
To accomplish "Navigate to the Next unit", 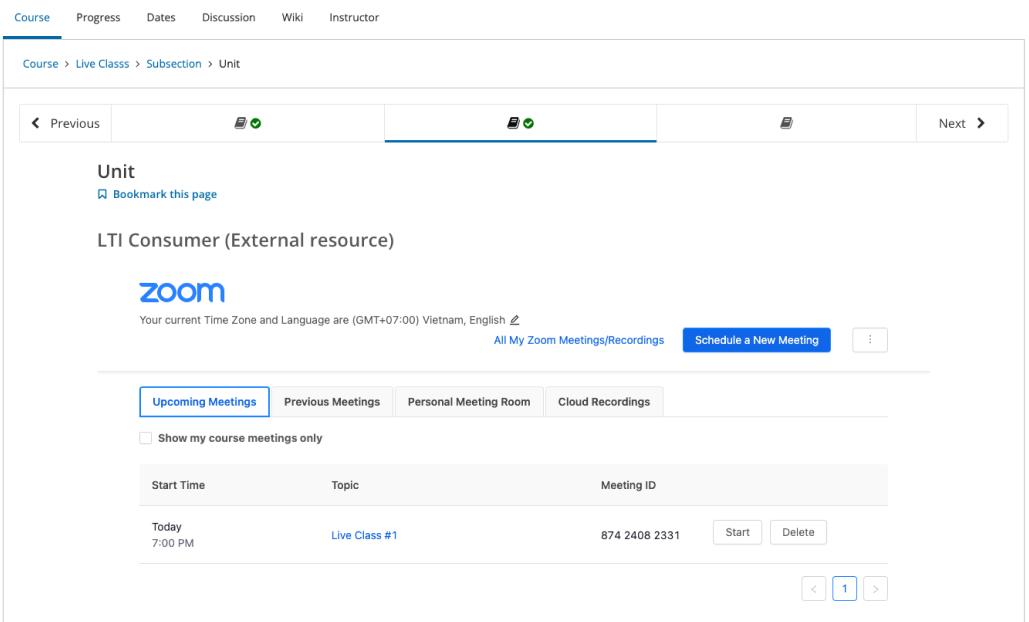I will (x=961, y=123).
